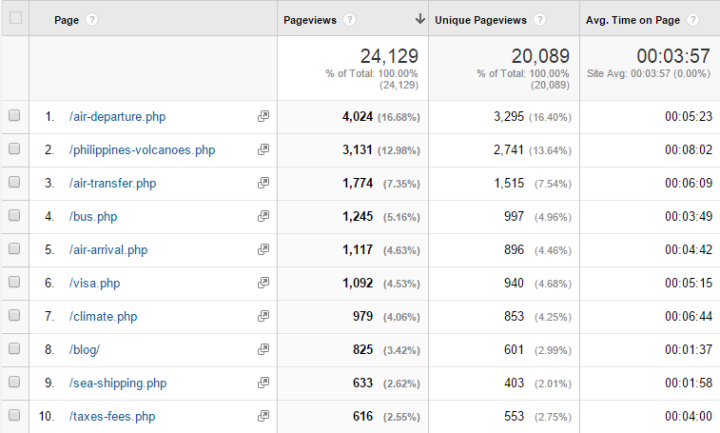
Task: Open external icon for /taxes-fees.php
Action: 264,416
